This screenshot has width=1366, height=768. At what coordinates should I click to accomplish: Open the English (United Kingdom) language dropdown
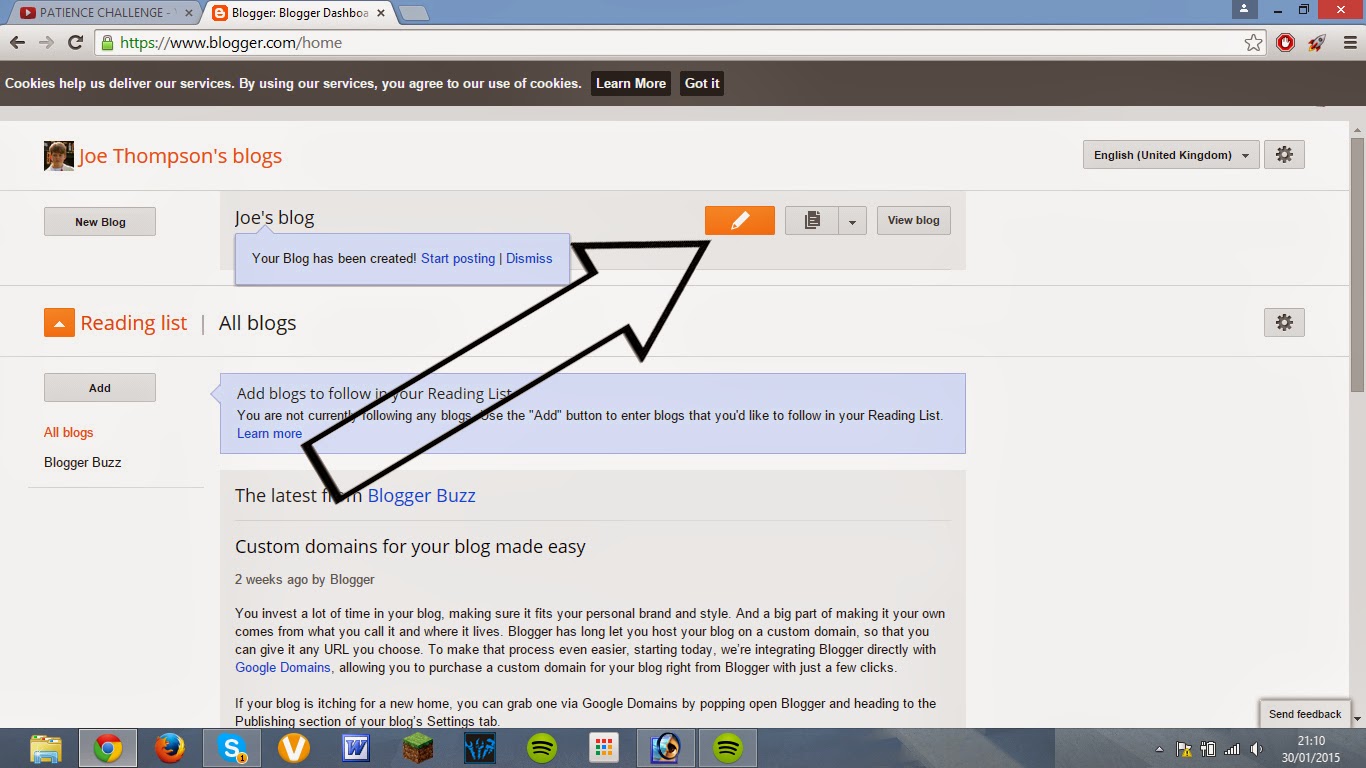pos(1171,155)
